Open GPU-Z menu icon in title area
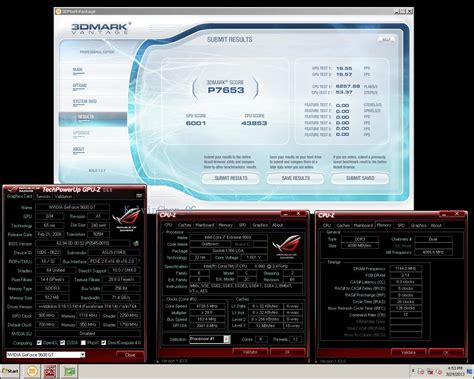 (139, 196)
